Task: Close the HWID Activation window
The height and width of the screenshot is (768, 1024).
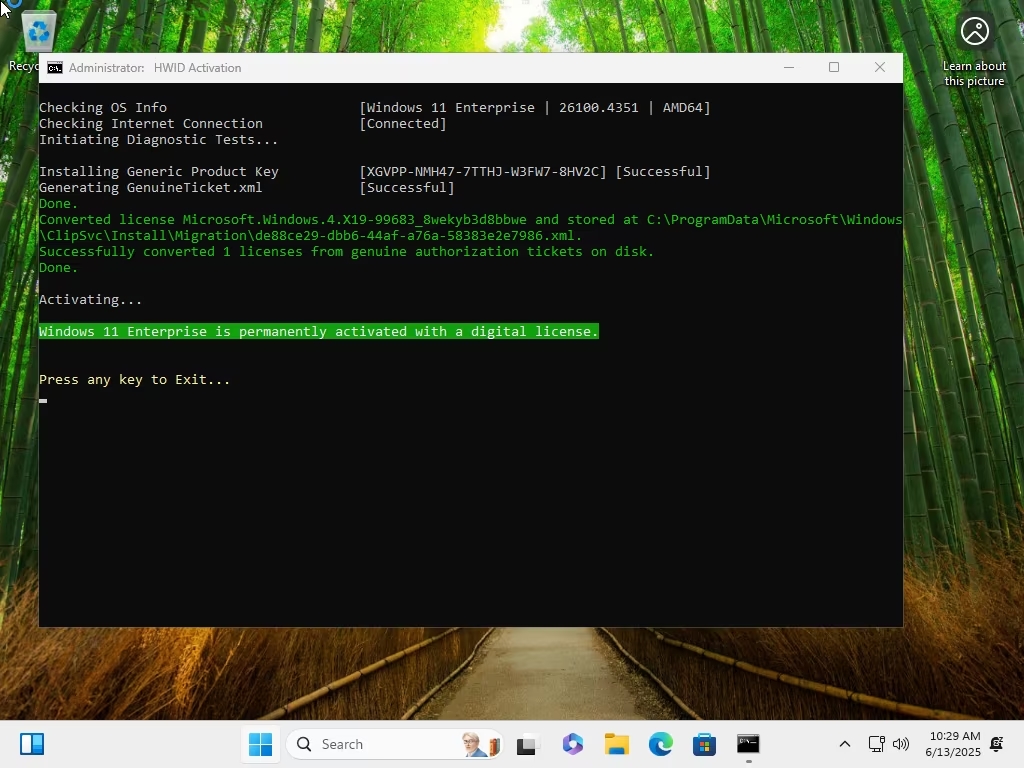Action: 880,67
